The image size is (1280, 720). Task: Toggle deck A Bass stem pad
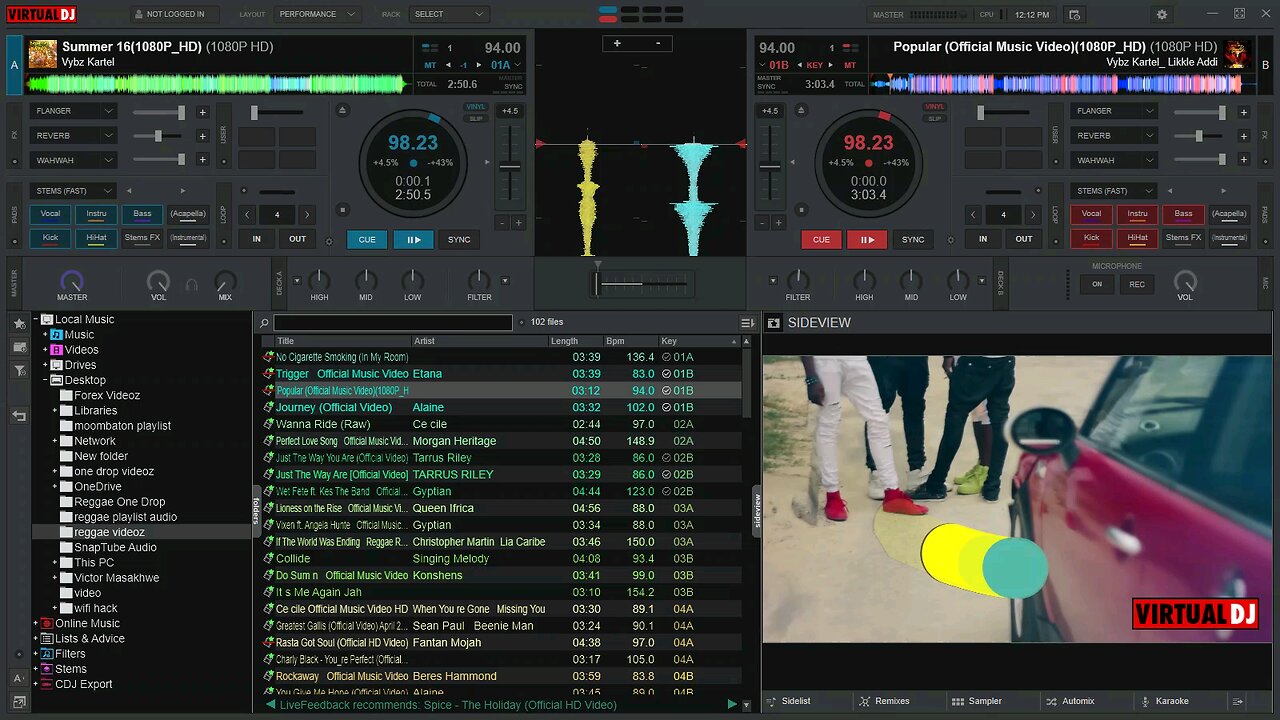(143, 214)
